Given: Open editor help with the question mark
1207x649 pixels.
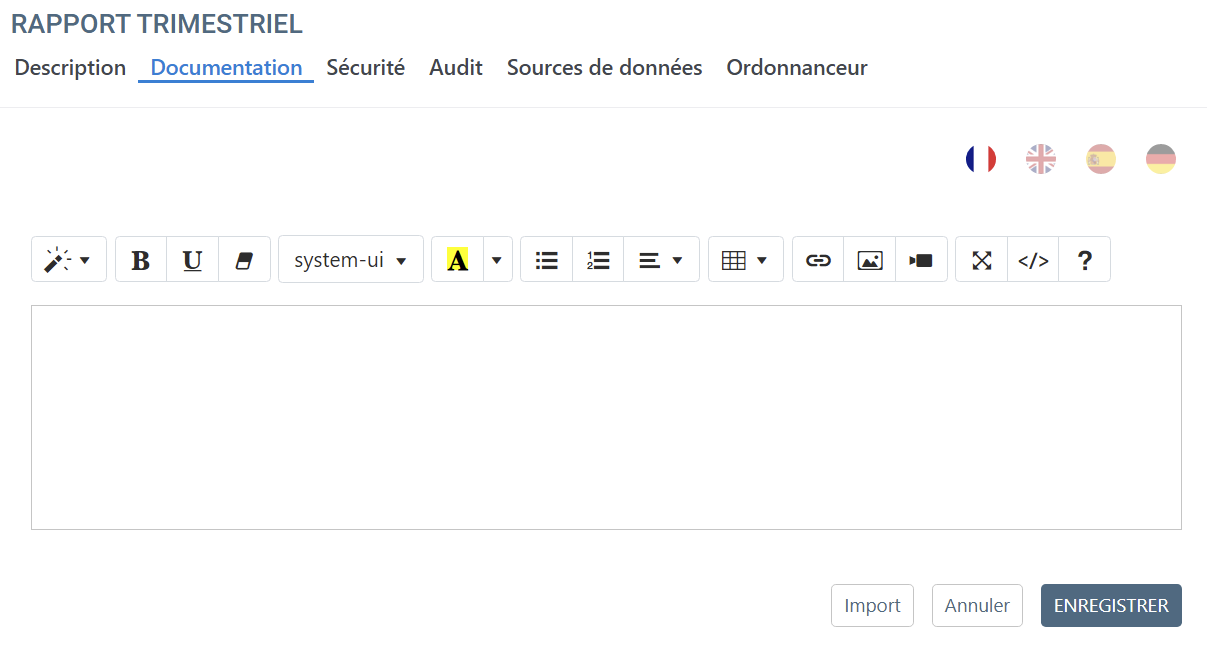Looking at the screenshot, I should [x=1084, y=260].
